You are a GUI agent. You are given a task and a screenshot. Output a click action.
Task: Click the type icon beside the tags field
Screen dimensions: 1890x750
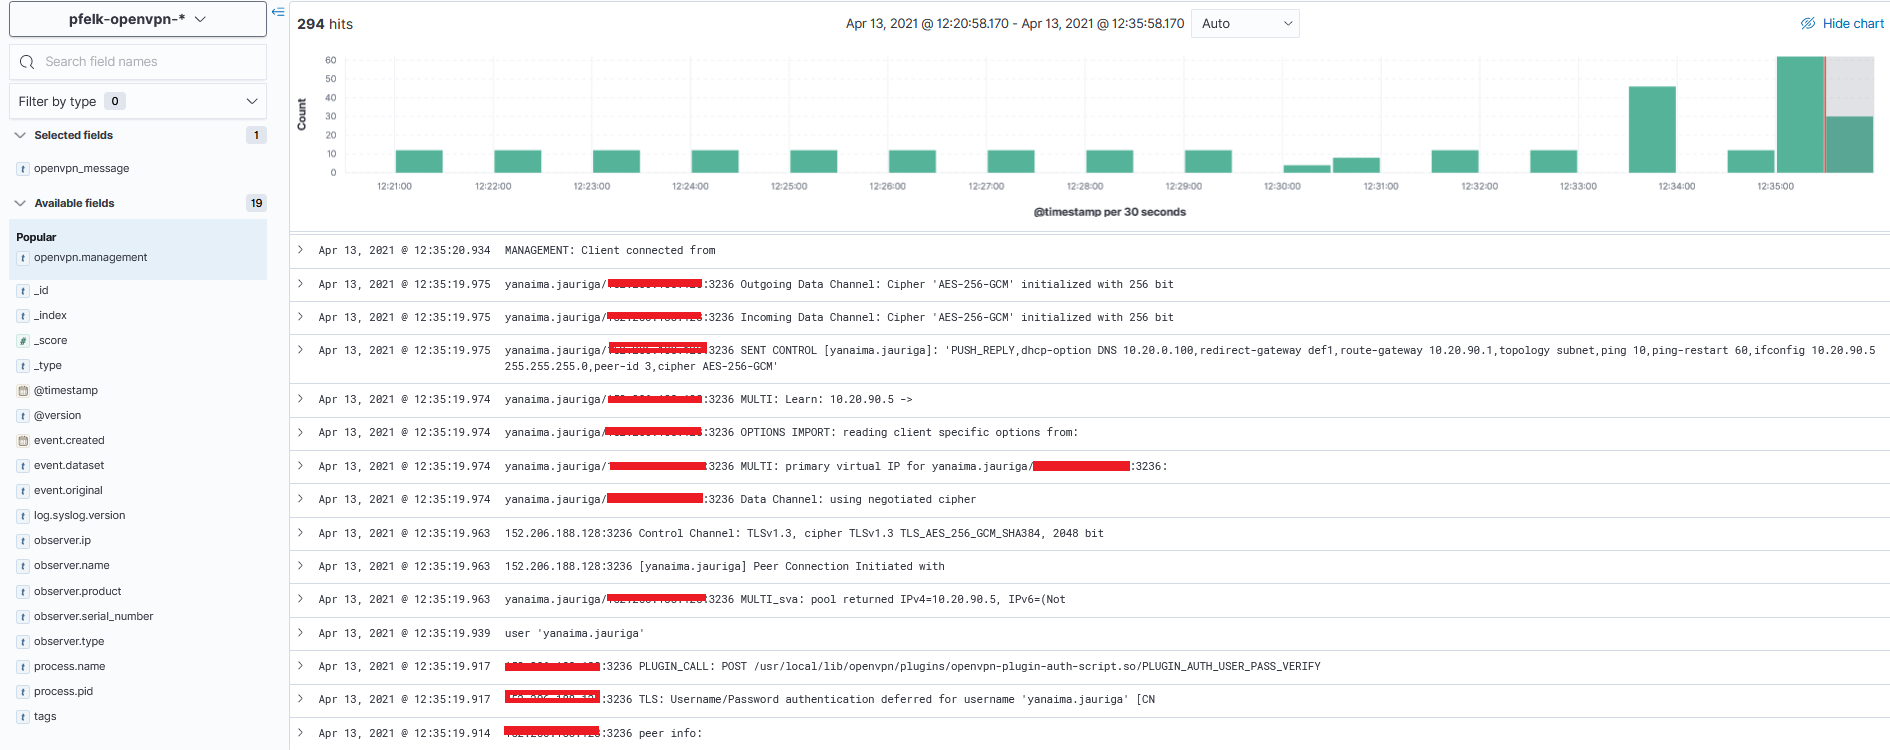(23, 717)
